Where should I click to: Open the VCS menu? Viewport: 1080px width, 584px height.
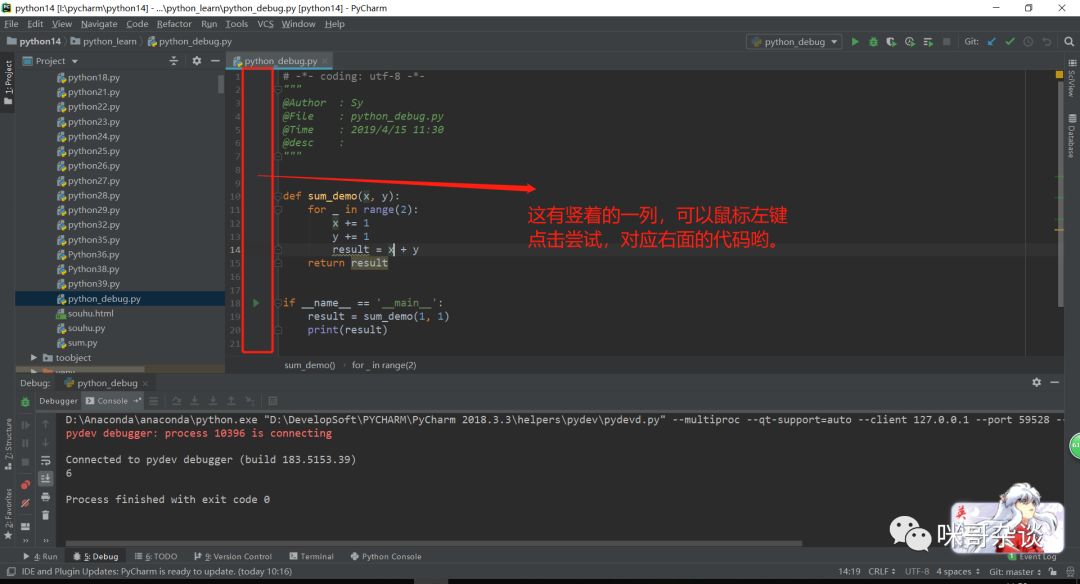click(265, 24)
